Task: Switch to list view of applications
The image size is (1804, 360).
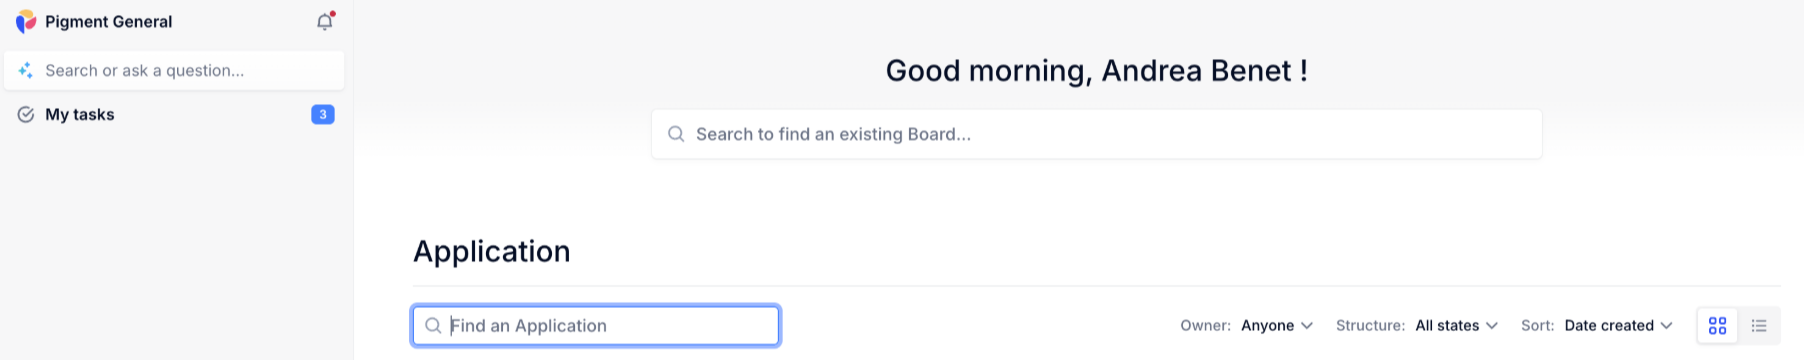Action: [1759, 326]
